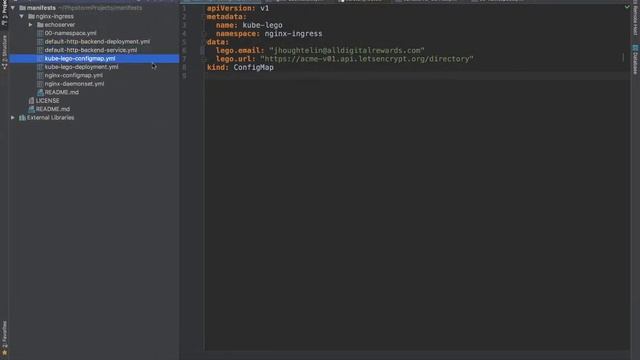Screen dimensions: 640x360
Task: Click the data key in editor
Action: (x=218, y=42)
